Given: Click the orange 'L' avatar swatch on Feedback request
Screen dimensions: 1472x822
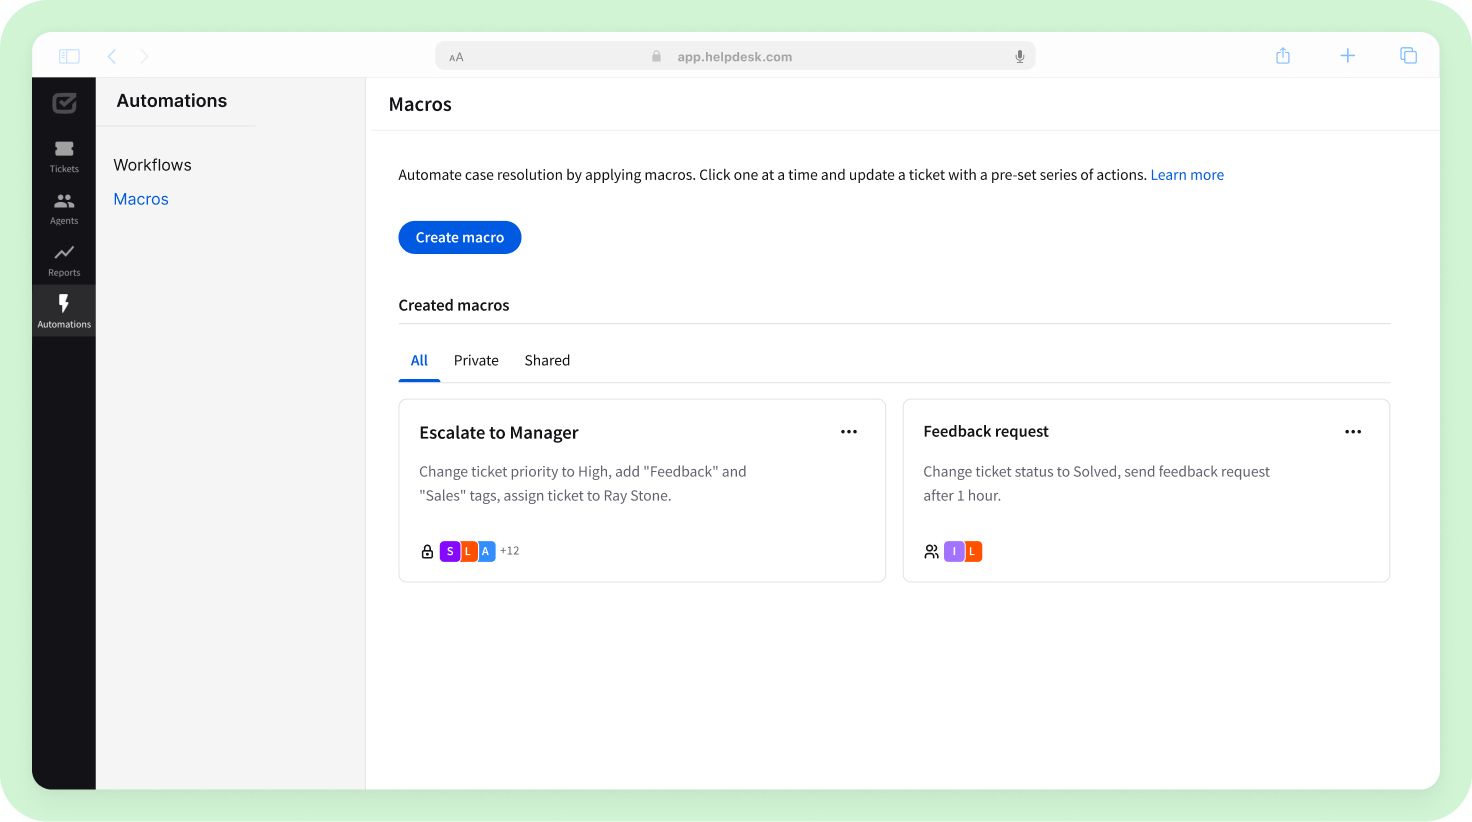Looking at the screenshot, I should pos(972,551).
